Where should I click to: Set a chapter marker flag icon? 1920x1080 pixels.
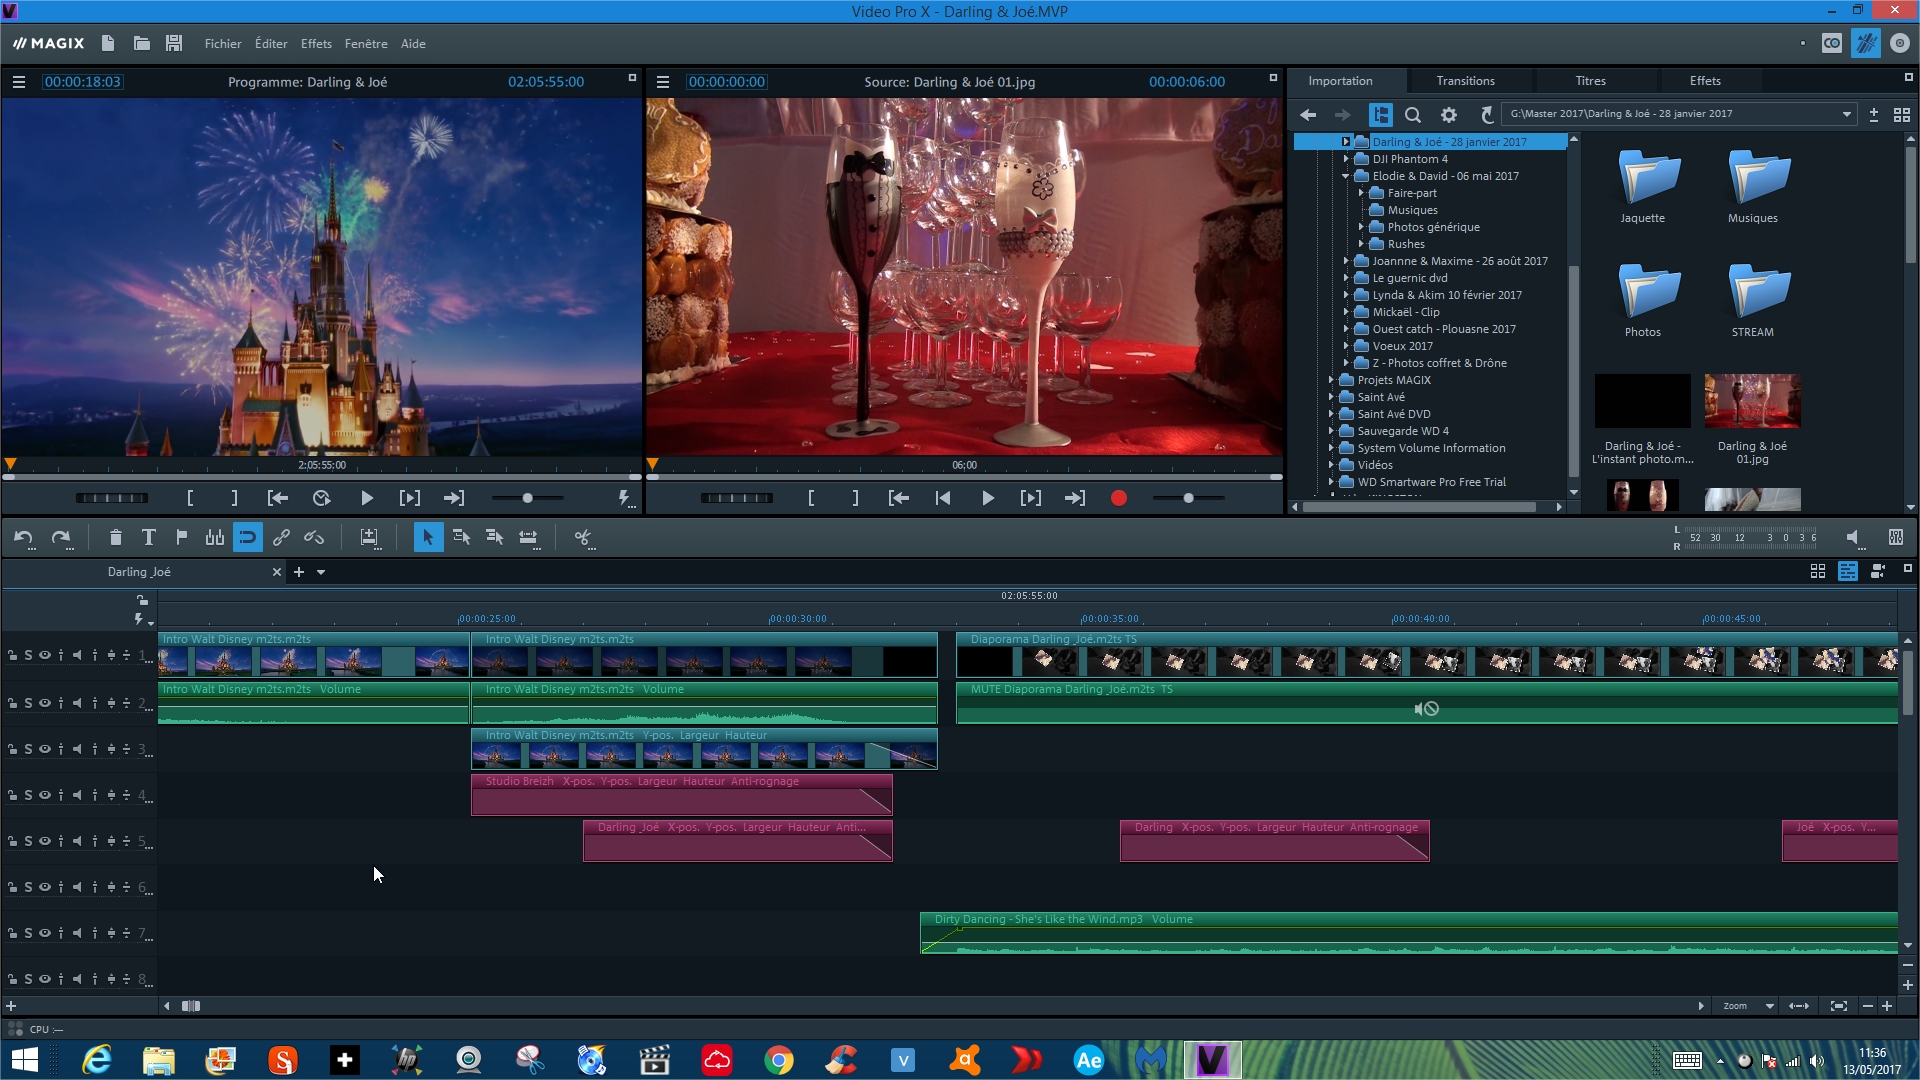[181, 538]
